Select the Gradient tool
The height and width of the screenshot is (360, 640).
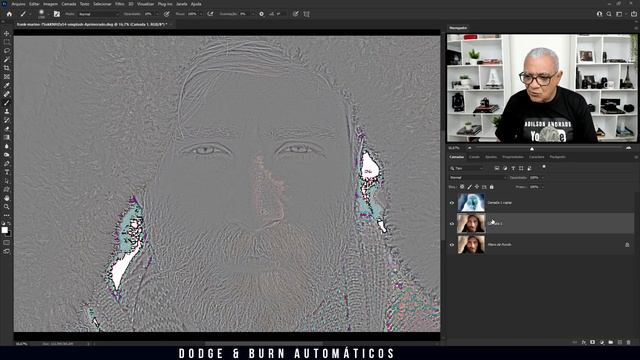click(x=7, y=138)
